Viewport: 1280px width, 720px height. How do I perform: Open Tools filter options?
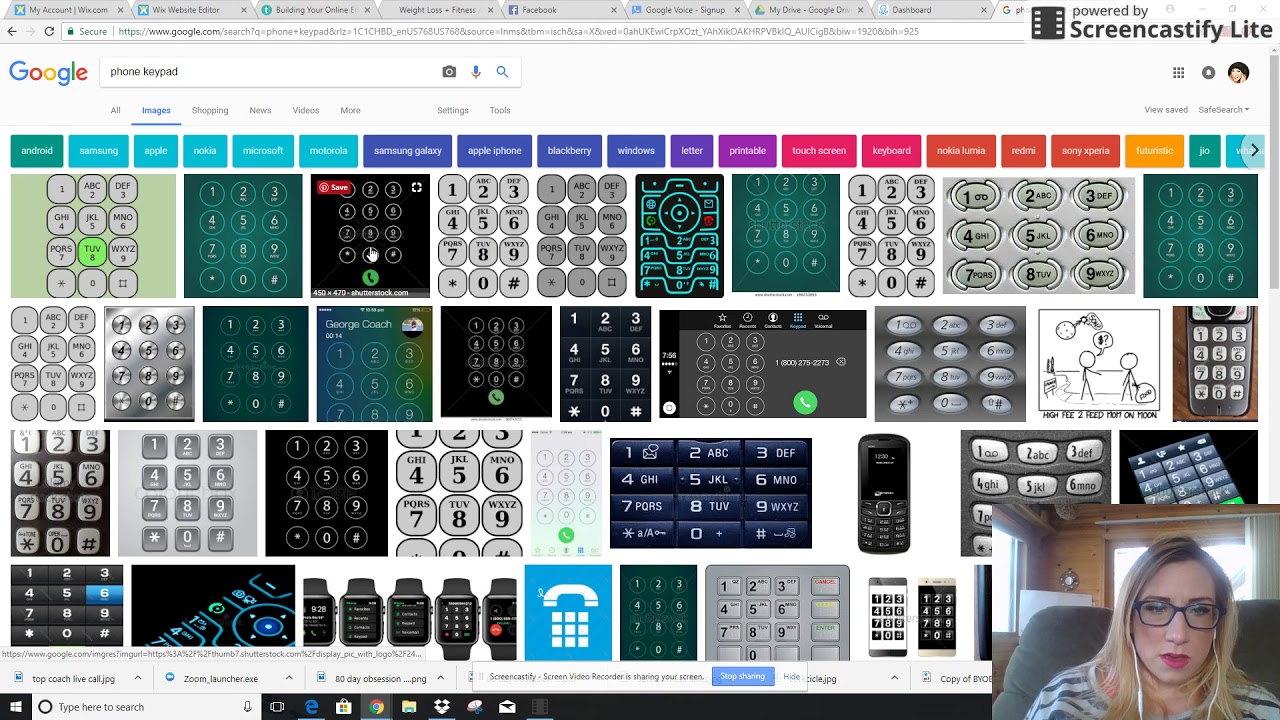coord(500,110)
